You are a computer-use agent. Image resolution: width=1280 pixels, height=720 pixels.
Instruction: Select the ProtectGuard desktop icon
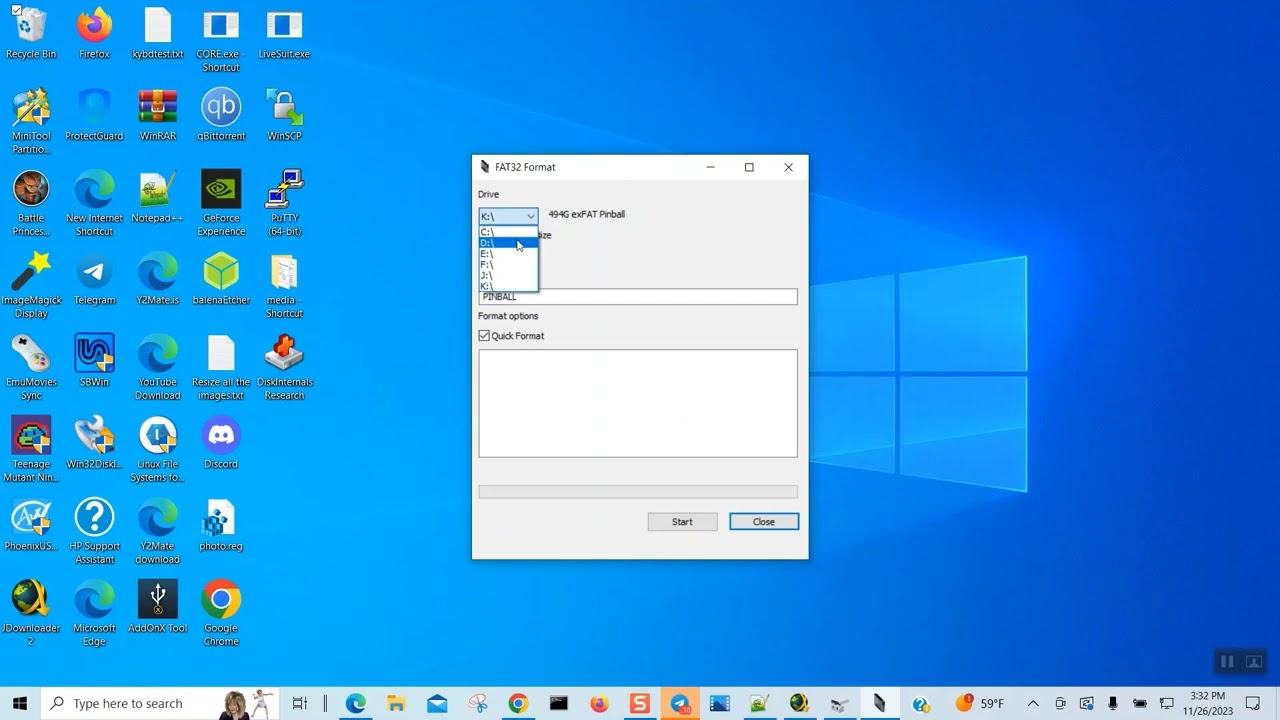pyautogui.click(x=94, y=115)
